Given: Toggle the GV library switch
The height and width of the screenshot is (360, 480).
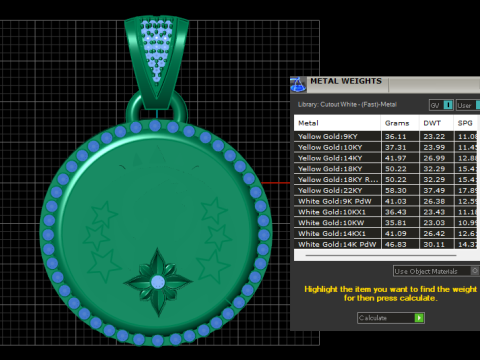Looking at the screenshot, I should pos(441,105).
